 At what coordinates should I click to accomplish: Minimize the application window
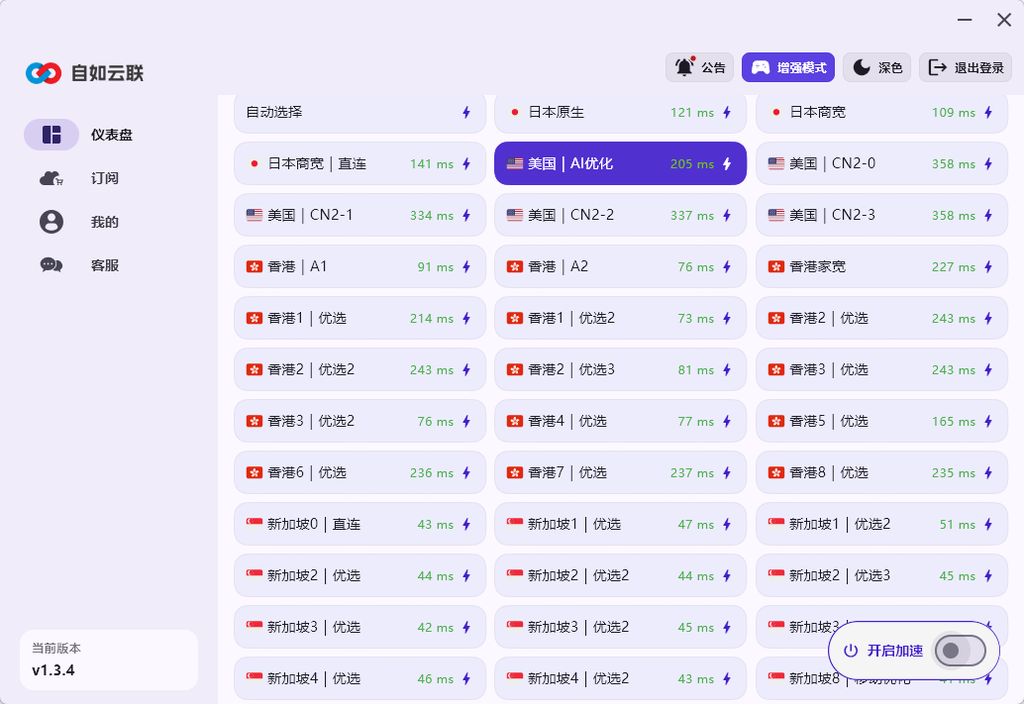click(965, 20)
